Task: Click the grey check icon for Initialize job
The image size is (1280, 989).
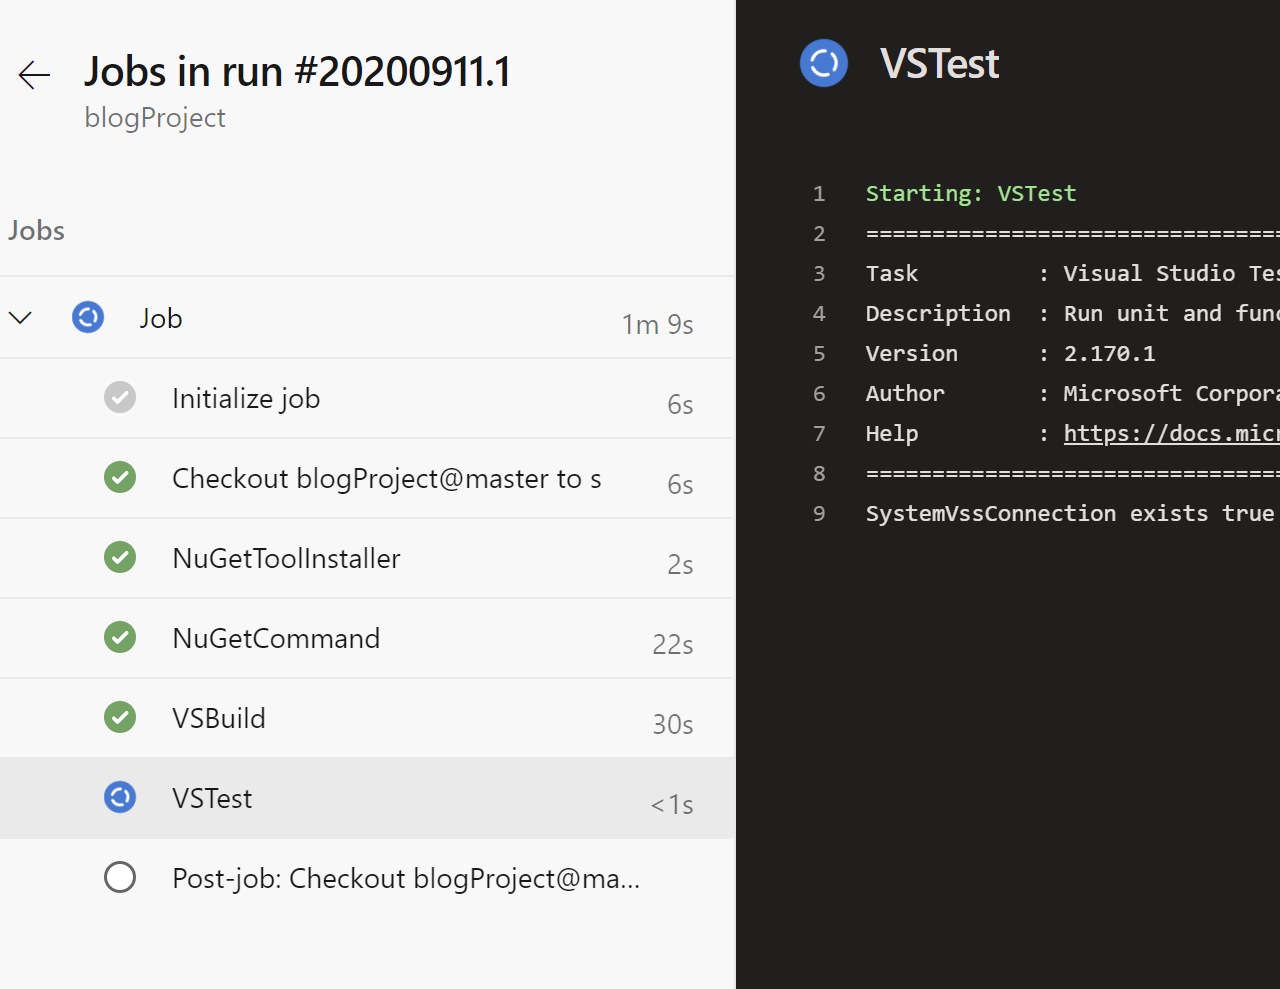Action: click(120, 398)
